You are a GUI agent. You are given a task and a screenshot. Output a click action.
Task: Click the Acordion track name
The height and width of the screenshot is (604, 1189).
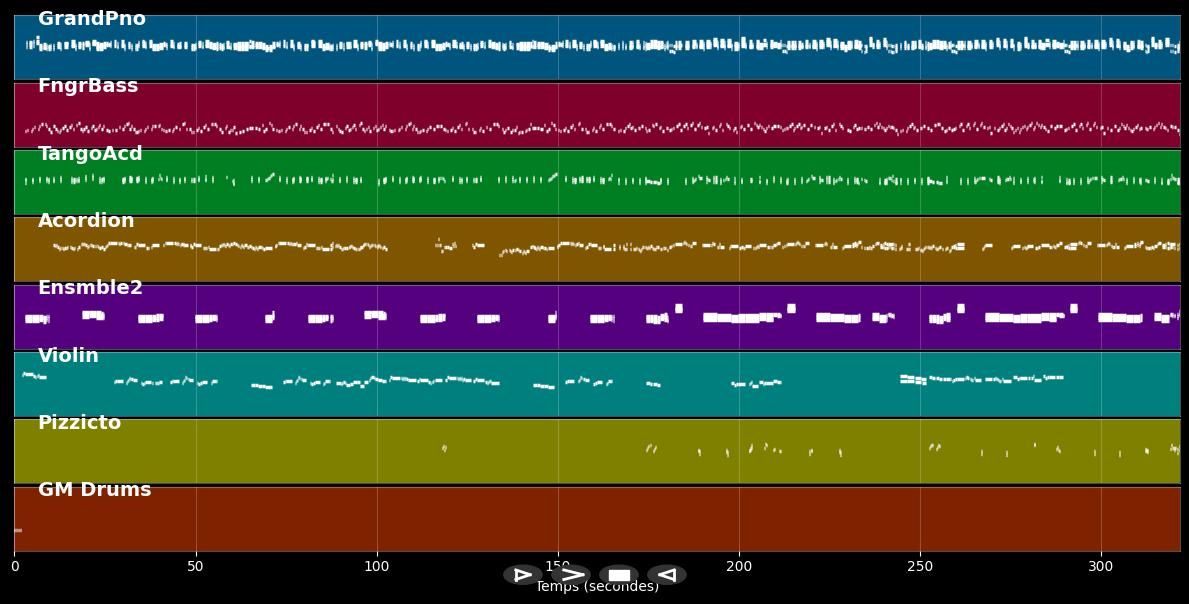point(86,221)
